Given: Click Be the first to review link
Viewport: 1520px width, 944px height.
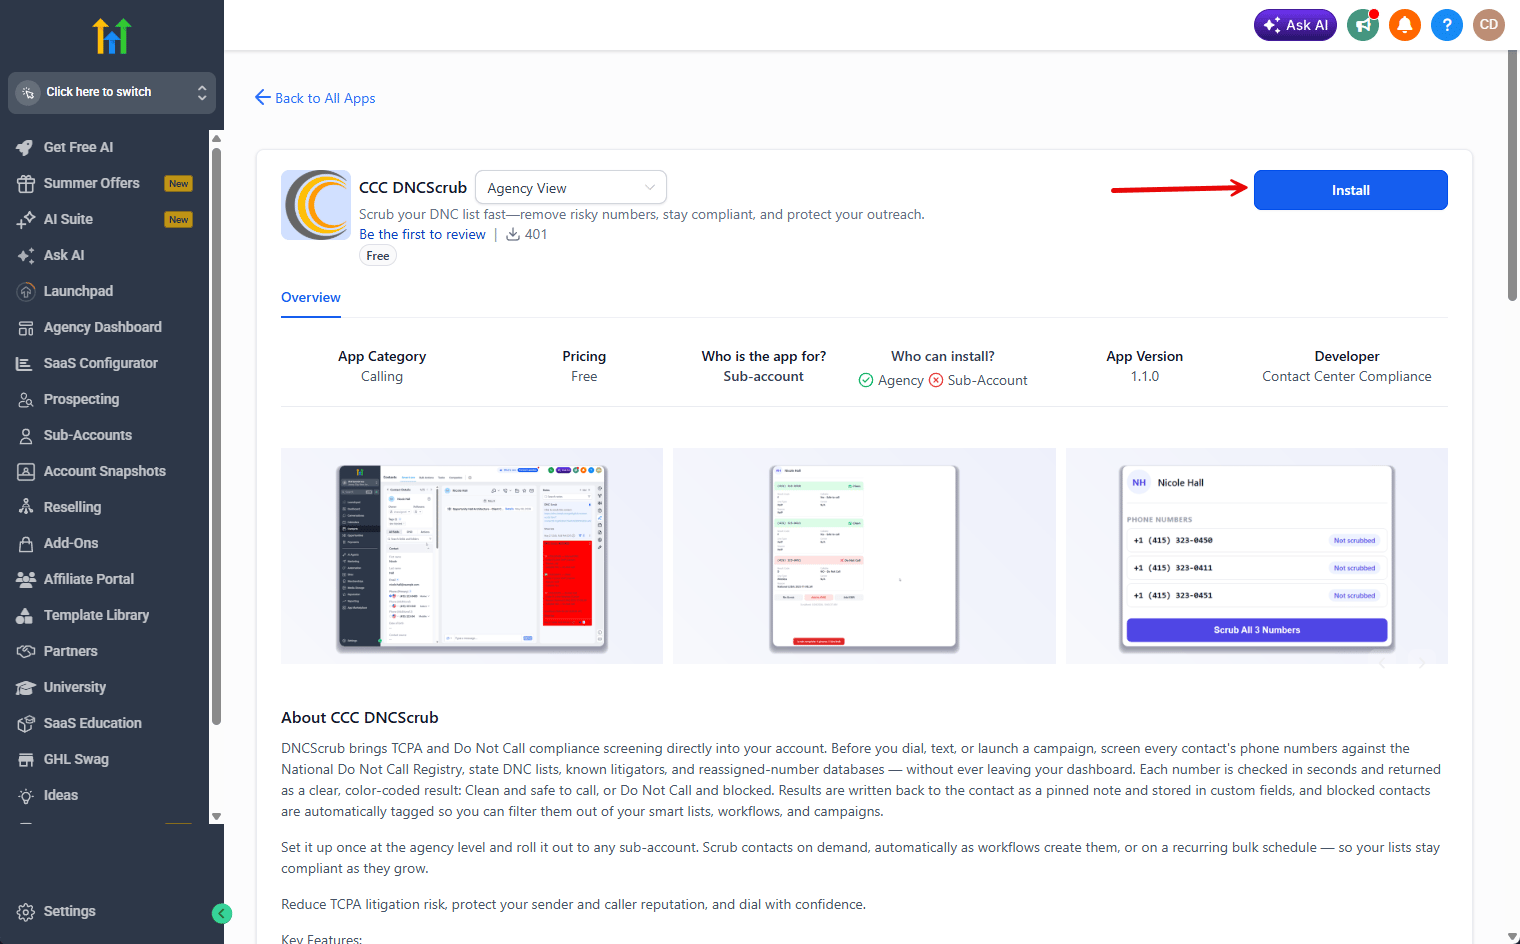Looking at the screenshot, I should click(x=422, y=235).
